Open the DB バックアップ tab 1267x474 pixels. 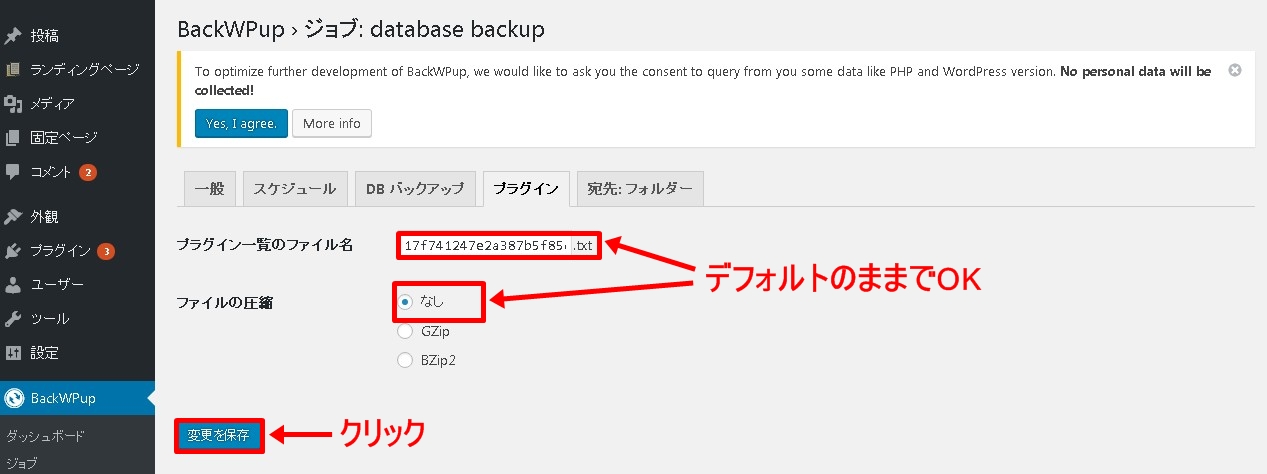coord(415,188)
